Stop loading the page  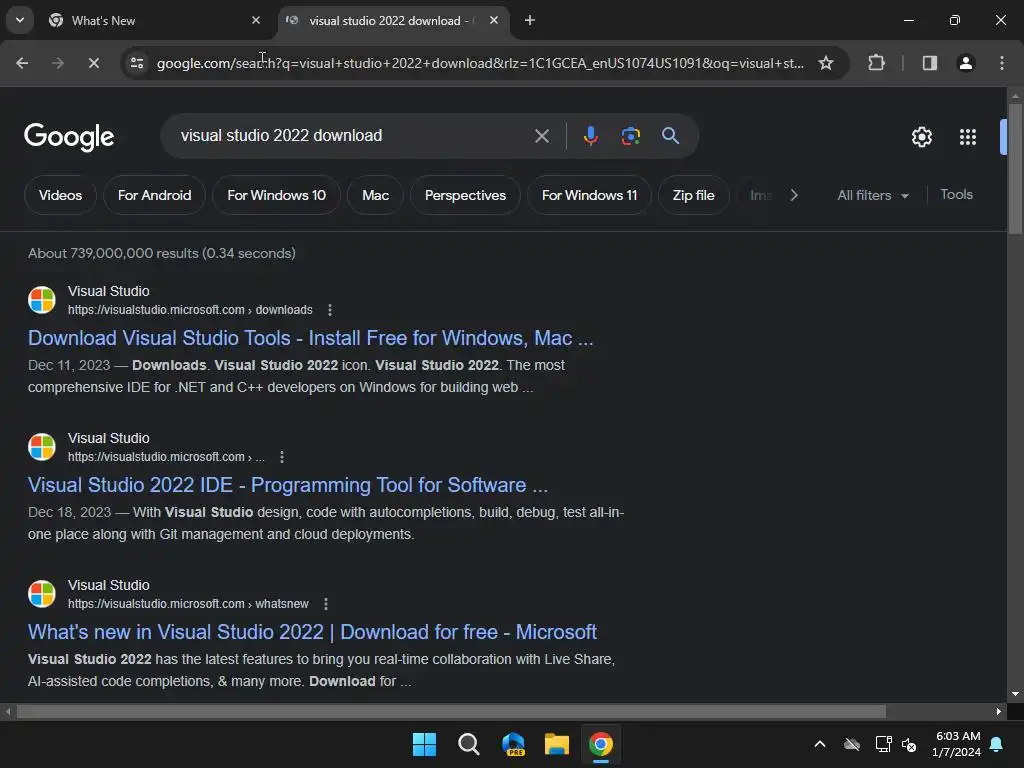coord(93,63)
